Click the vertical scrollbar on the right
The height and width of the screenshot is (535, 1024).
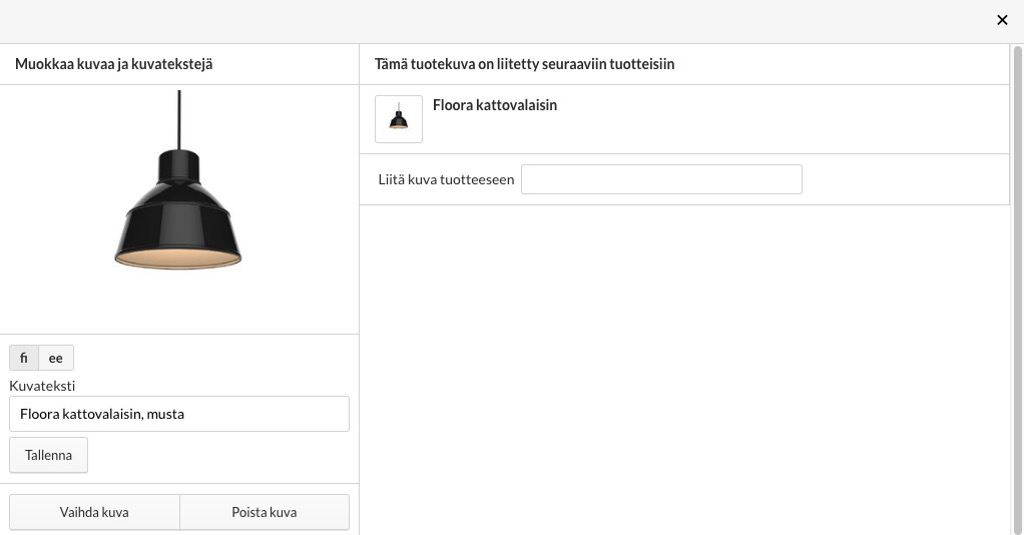pyautogui.click(x=1017, y=289)
